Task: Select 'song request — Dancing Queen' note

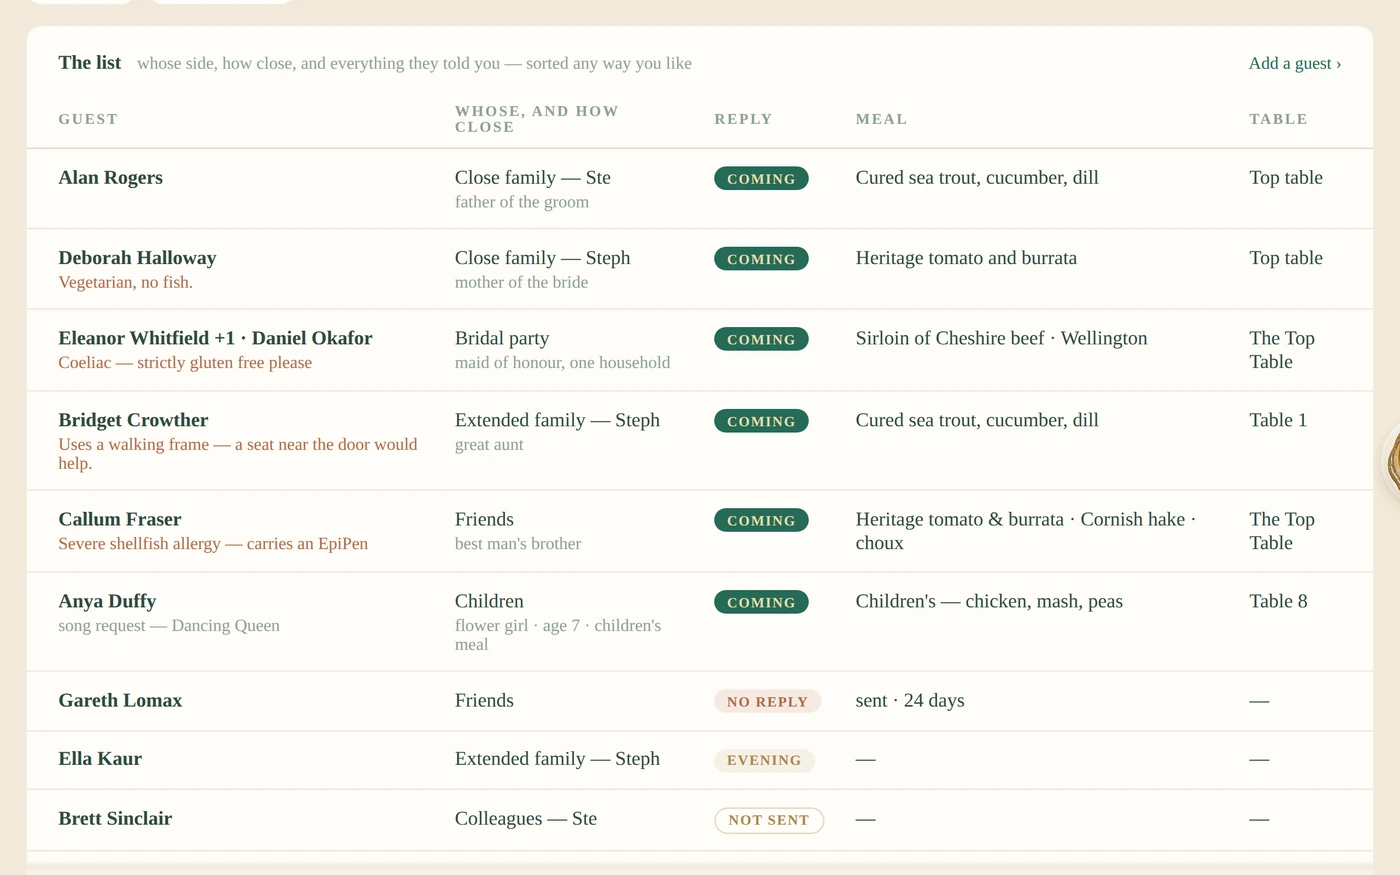Action: pyautogui.click(x=169, y=625)
